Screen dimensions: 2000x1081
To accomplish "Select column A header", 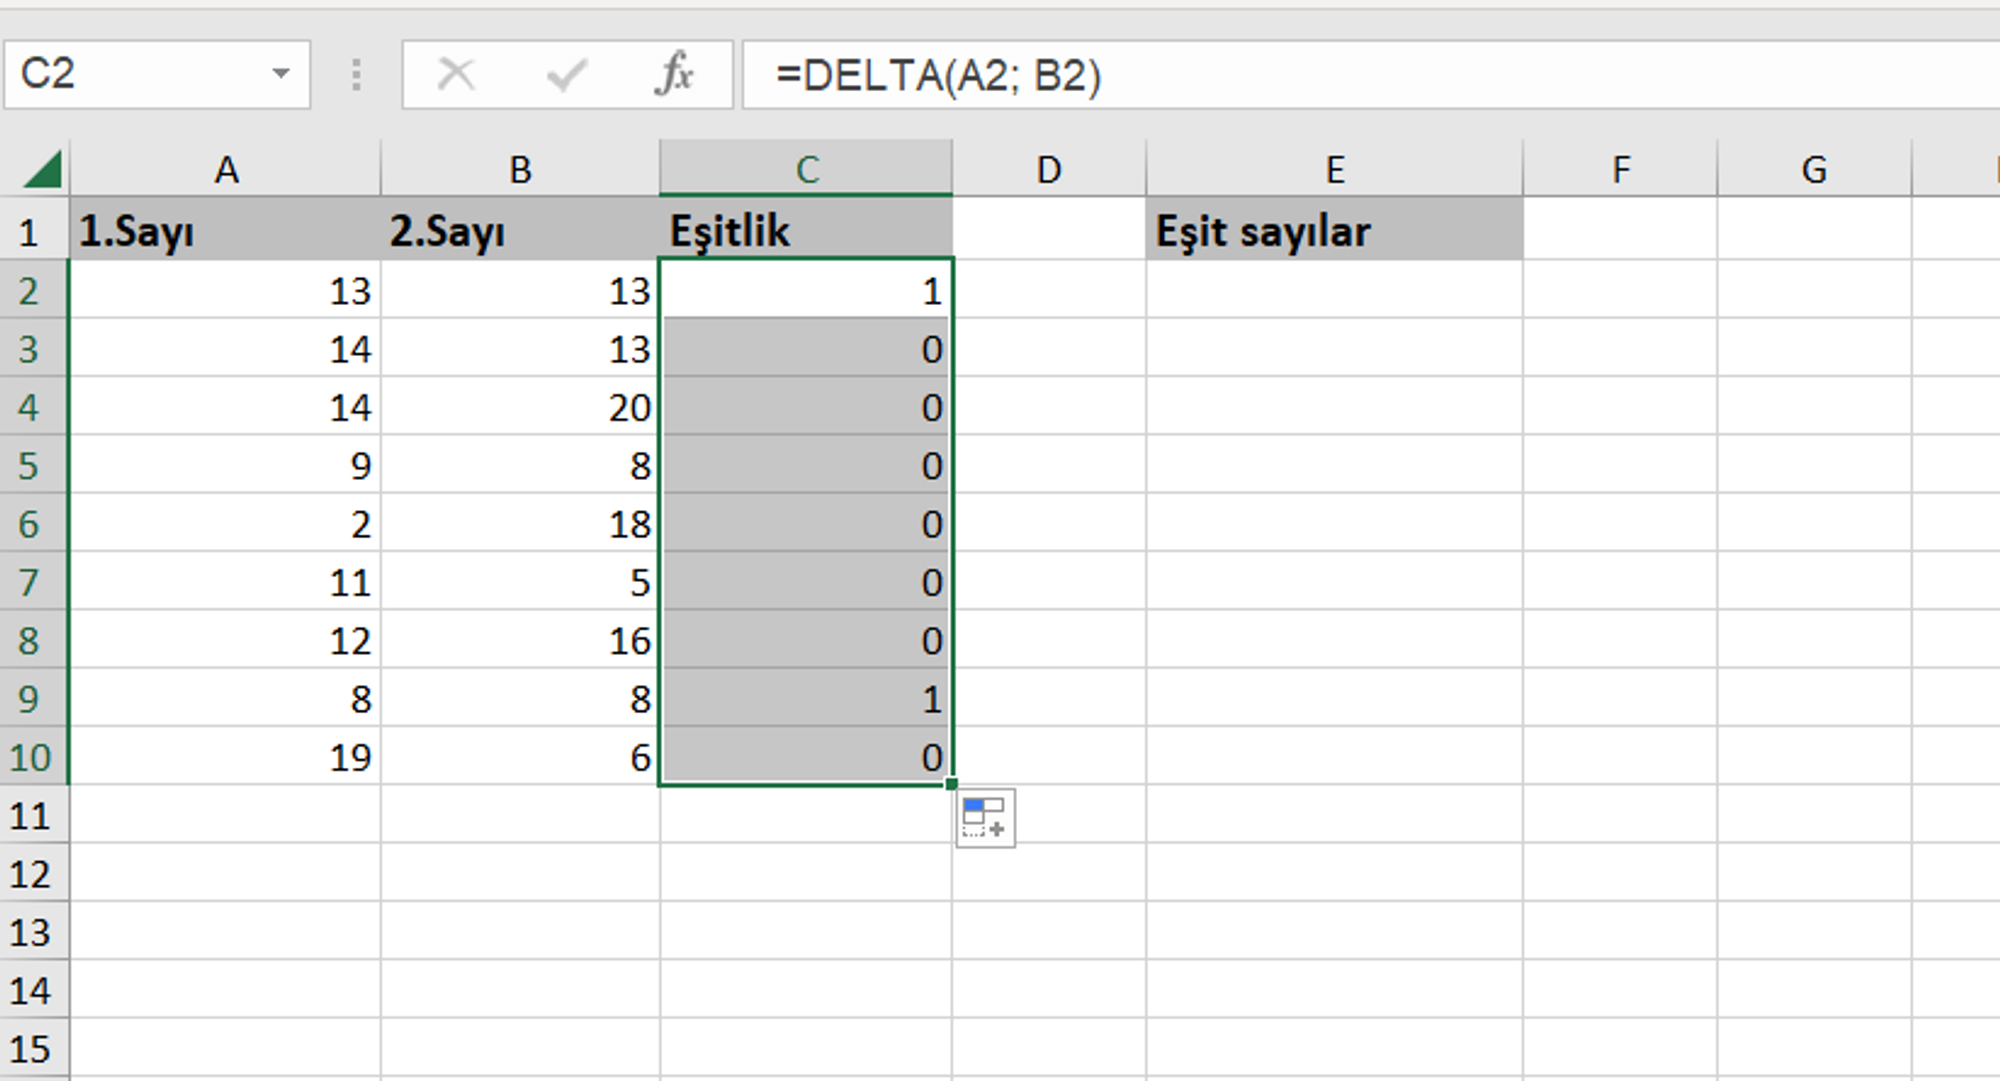I will point(226,169).
